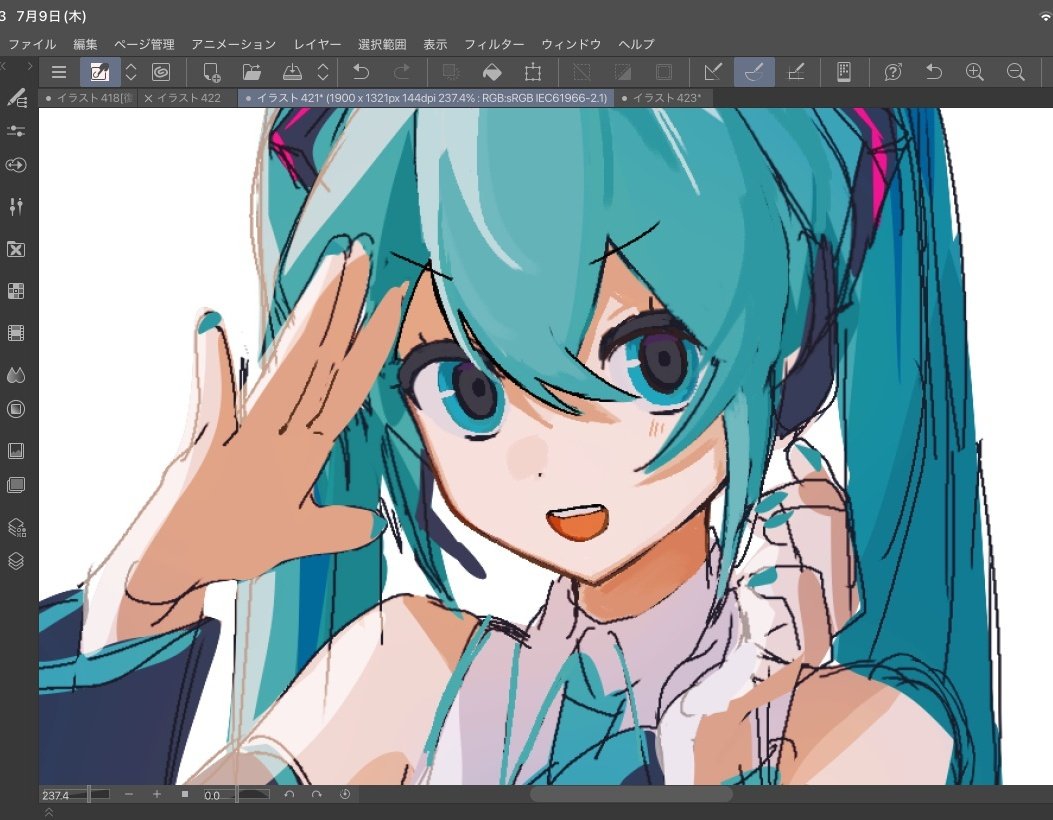Expand the stepper arrows beside Clip Studio icon
The image size is (1053, 820).
pos(131,72)
